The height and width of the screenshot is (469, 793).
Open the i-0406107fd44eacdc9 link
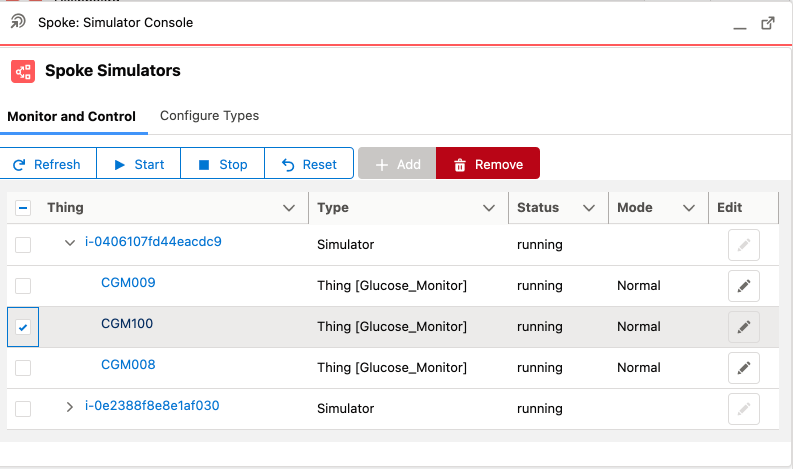pyautogui.click(x=153, y=241)
